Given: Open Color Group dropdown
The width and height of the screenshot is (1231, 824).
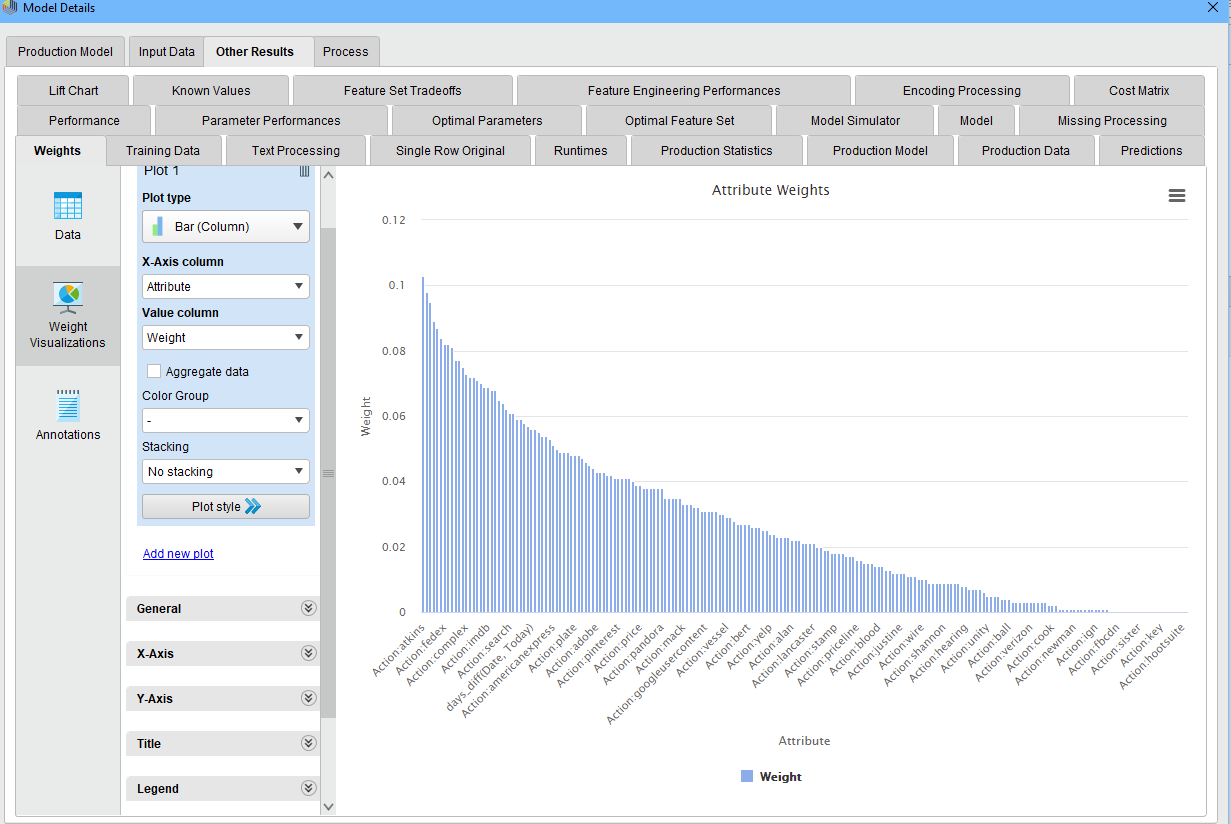Looking at the screenshot, I should 226,421.
